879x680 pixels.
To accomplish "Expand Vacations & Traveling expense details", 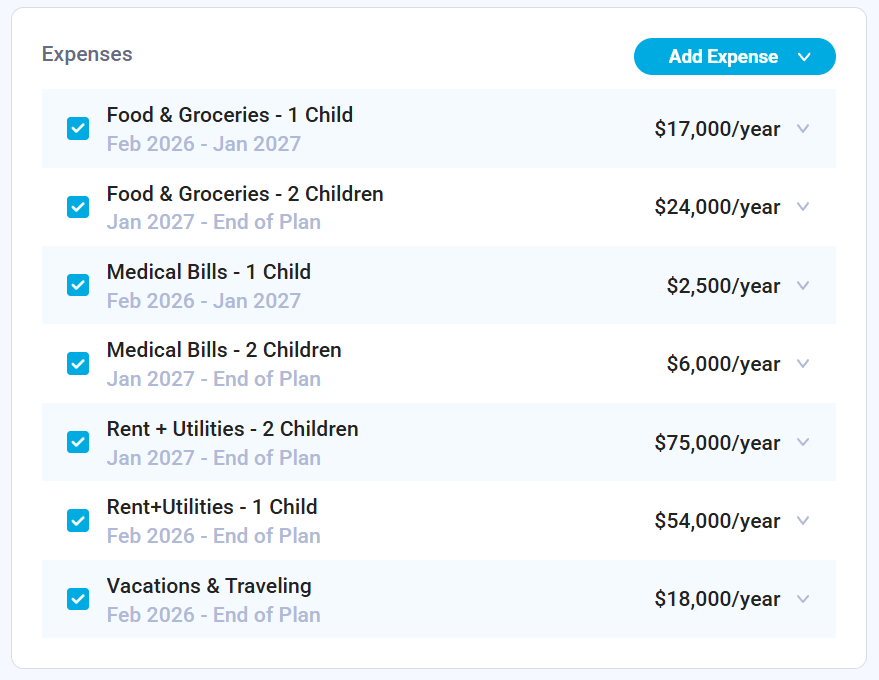I will pyautogui.click(x=802, y=599).
